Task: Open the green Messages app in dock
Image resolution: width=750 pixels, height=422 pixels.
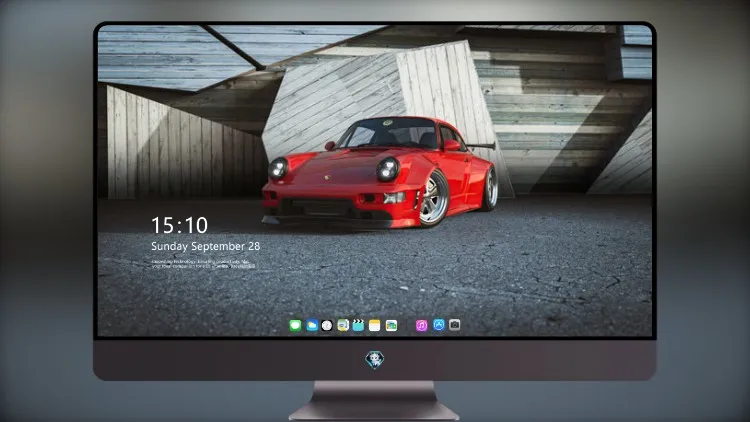Action: [295, 325]
